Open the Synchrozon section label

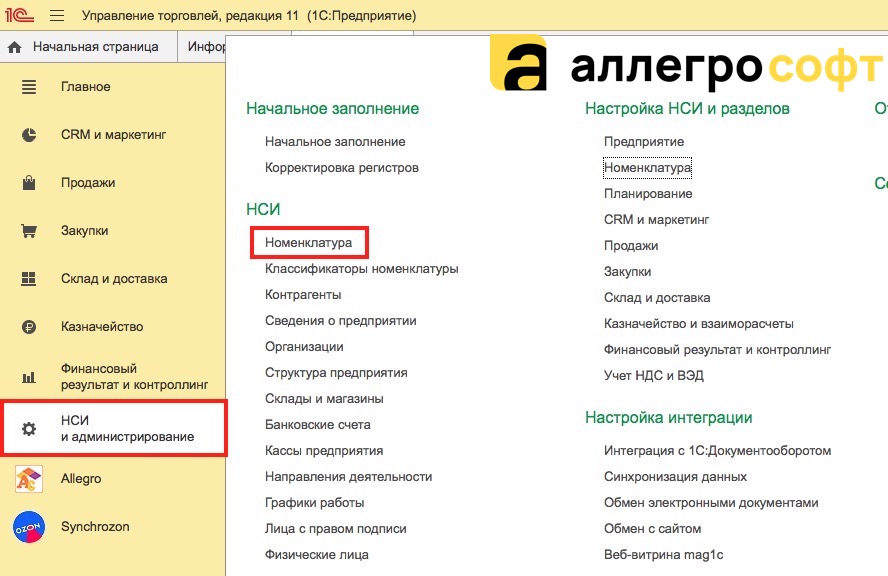coord(95,527)
